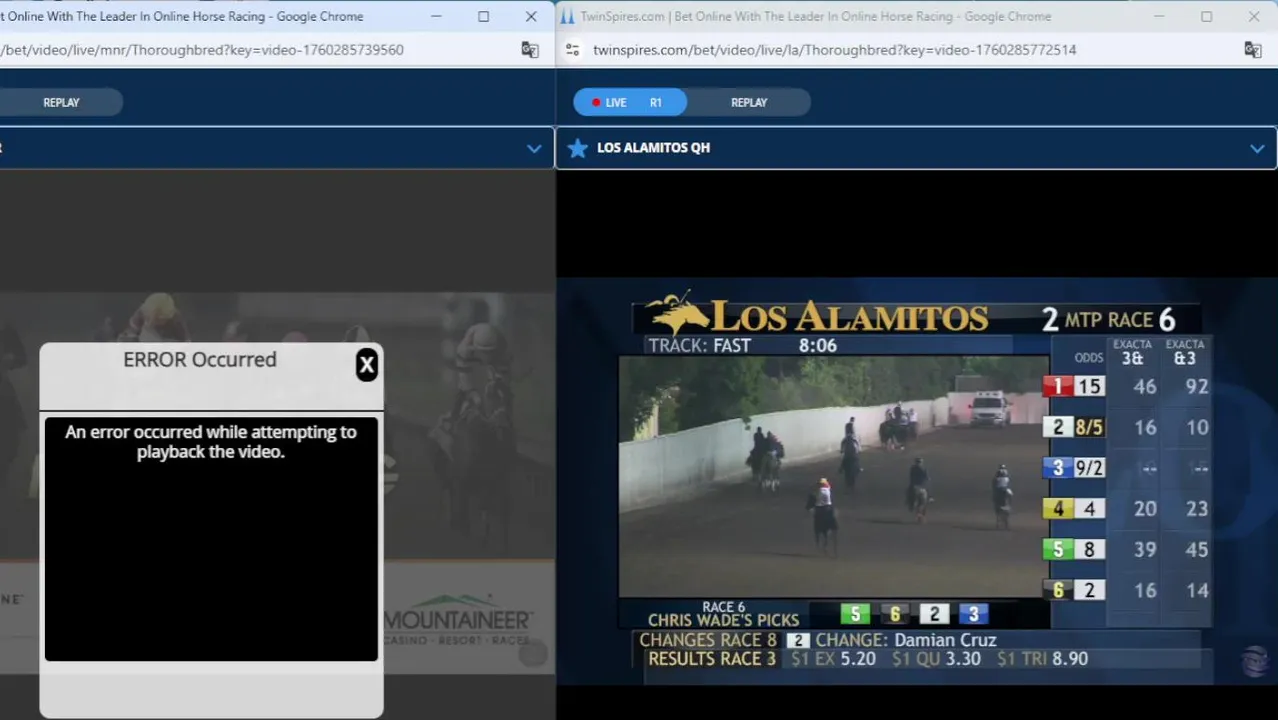This screenshot has height=720, width=1278.
Task: Select REPLAY tab in left window
Action: click(61, 102)
